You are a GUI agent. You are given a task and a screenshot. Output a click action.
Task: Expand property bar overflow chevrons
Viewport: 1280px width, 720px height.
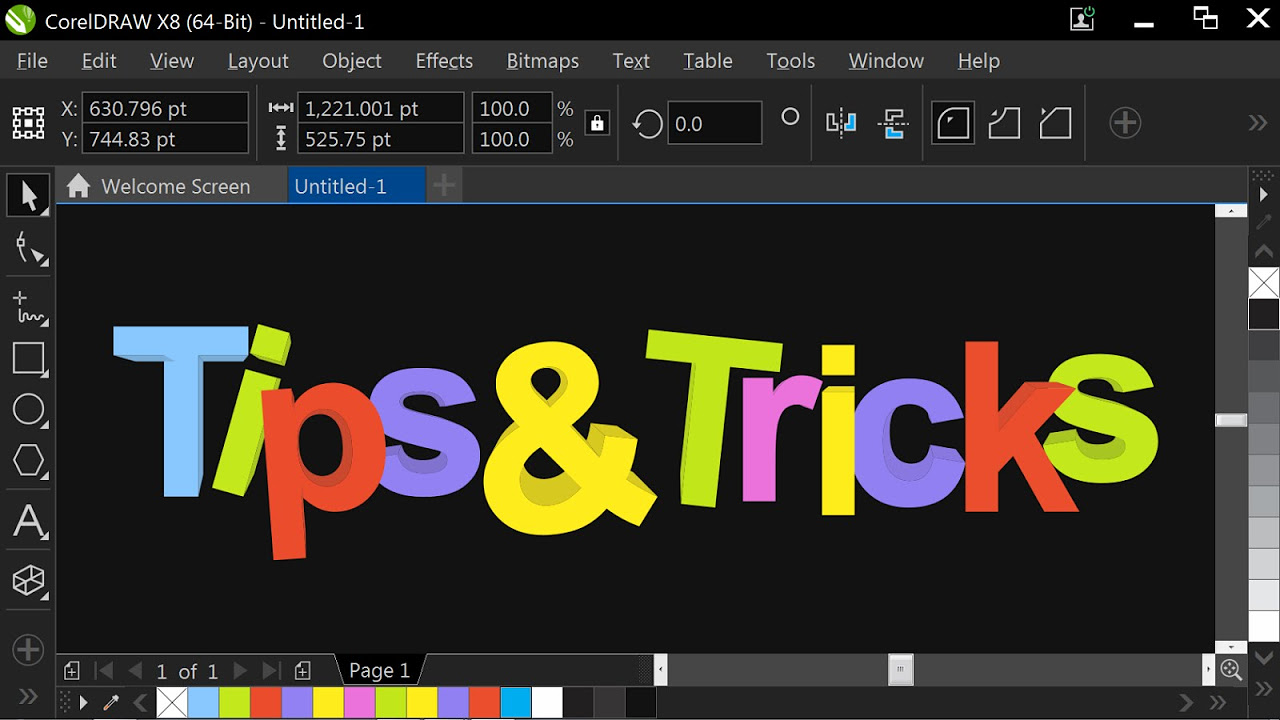1258,123
